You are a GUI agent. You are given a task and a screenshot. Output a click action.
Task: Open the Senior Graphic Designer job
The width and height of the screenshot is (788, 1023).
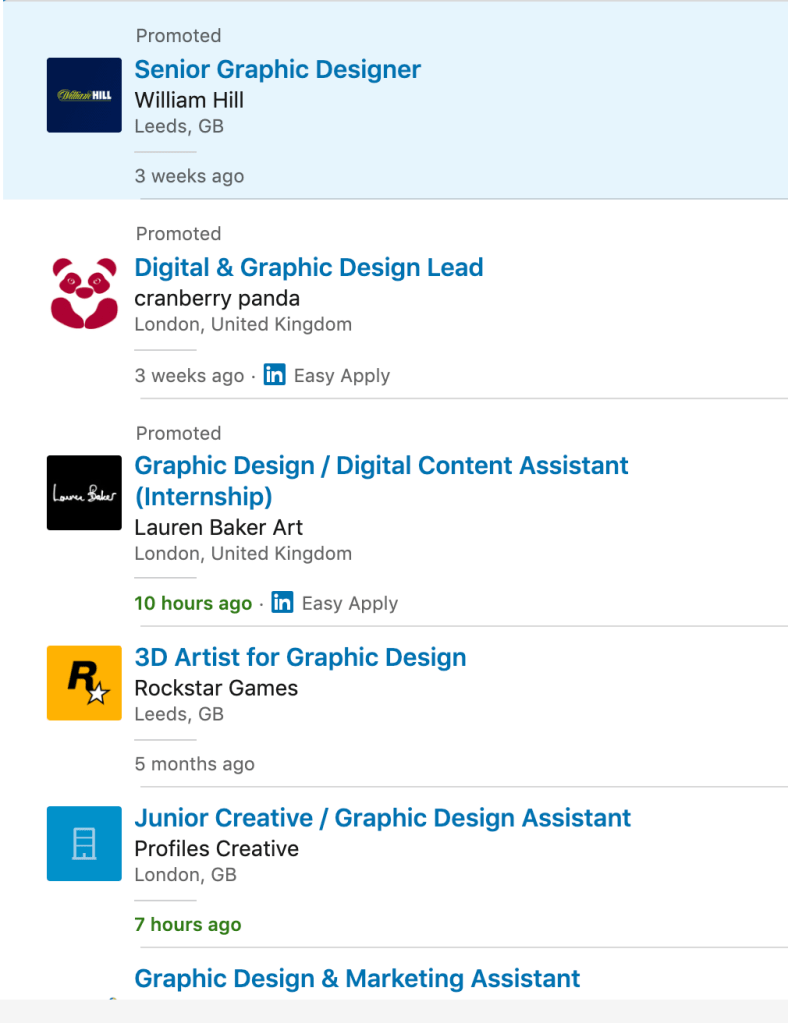pyautogui.click(x=278, y=70)
